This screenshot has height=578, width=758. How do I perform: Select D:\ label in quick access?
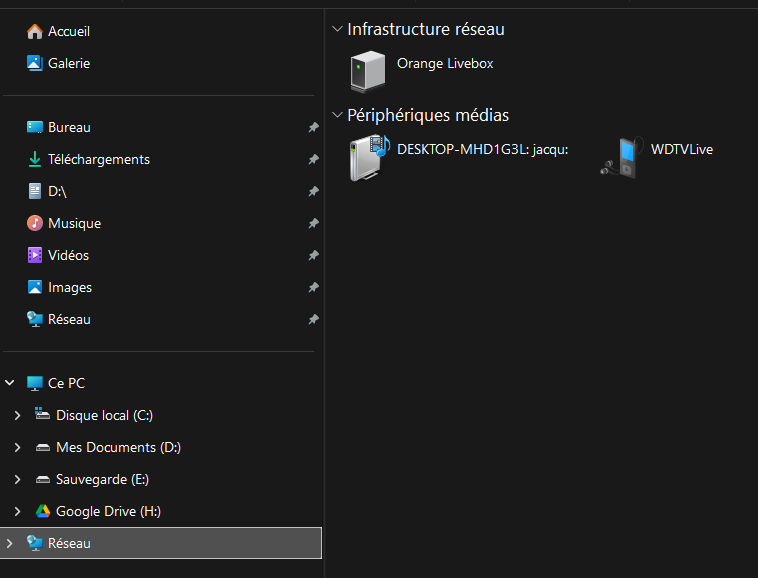[57, 191]
